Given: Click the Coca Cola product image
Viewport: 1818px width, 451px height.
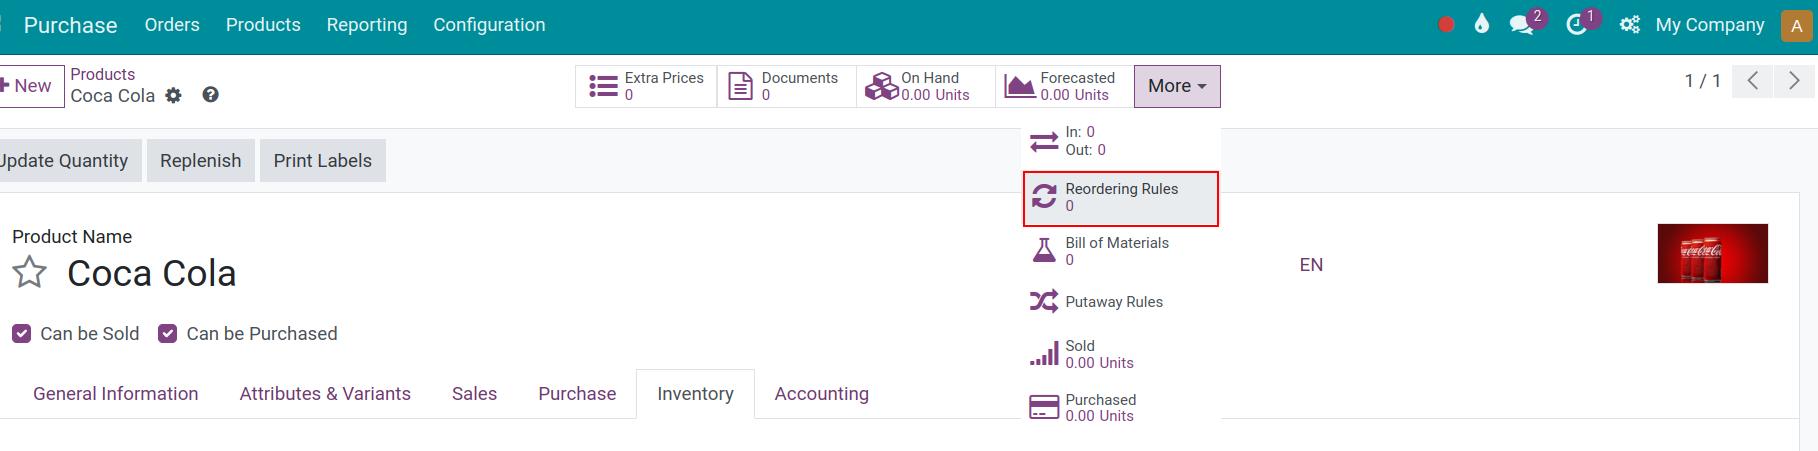Looking at the screenshot, I should [x=1712, y=253].
